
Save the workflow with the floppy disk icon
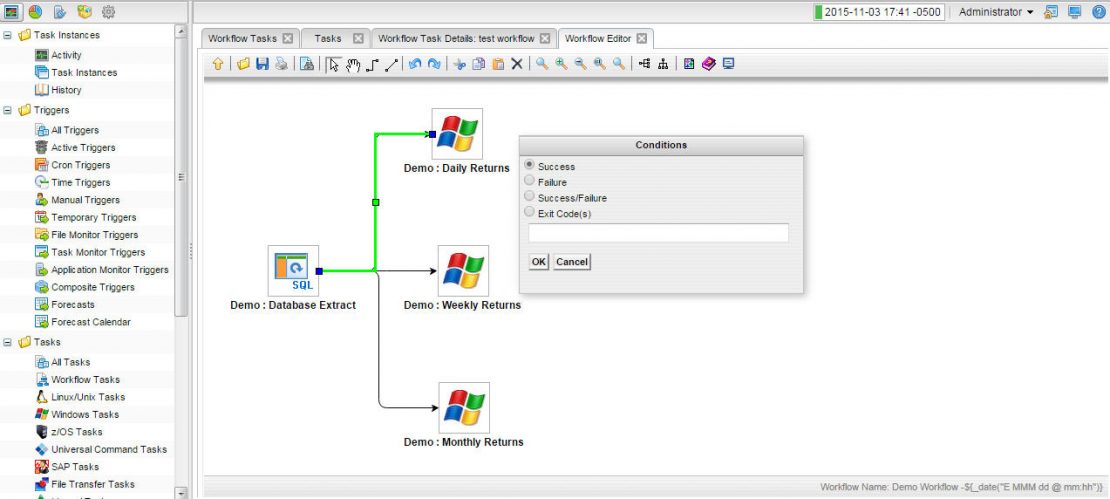click(x=262, y=64)
